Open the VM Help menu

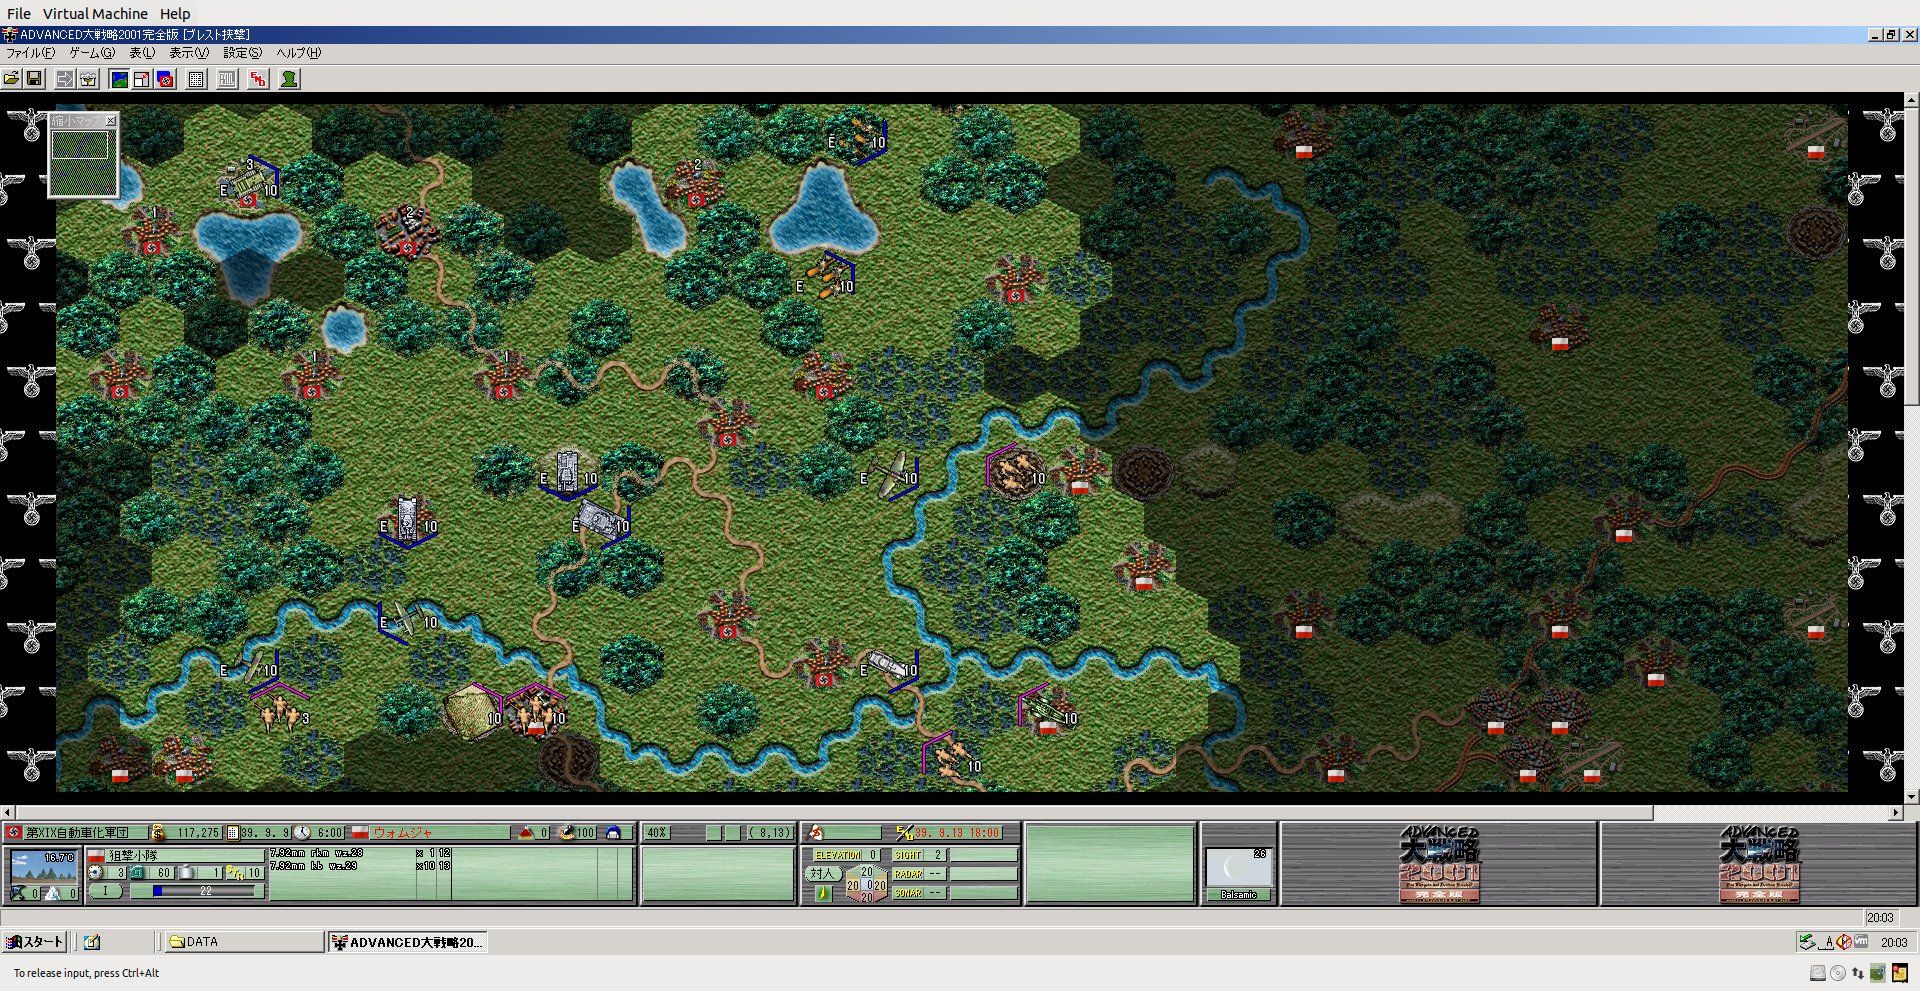[x=175, y=14]
